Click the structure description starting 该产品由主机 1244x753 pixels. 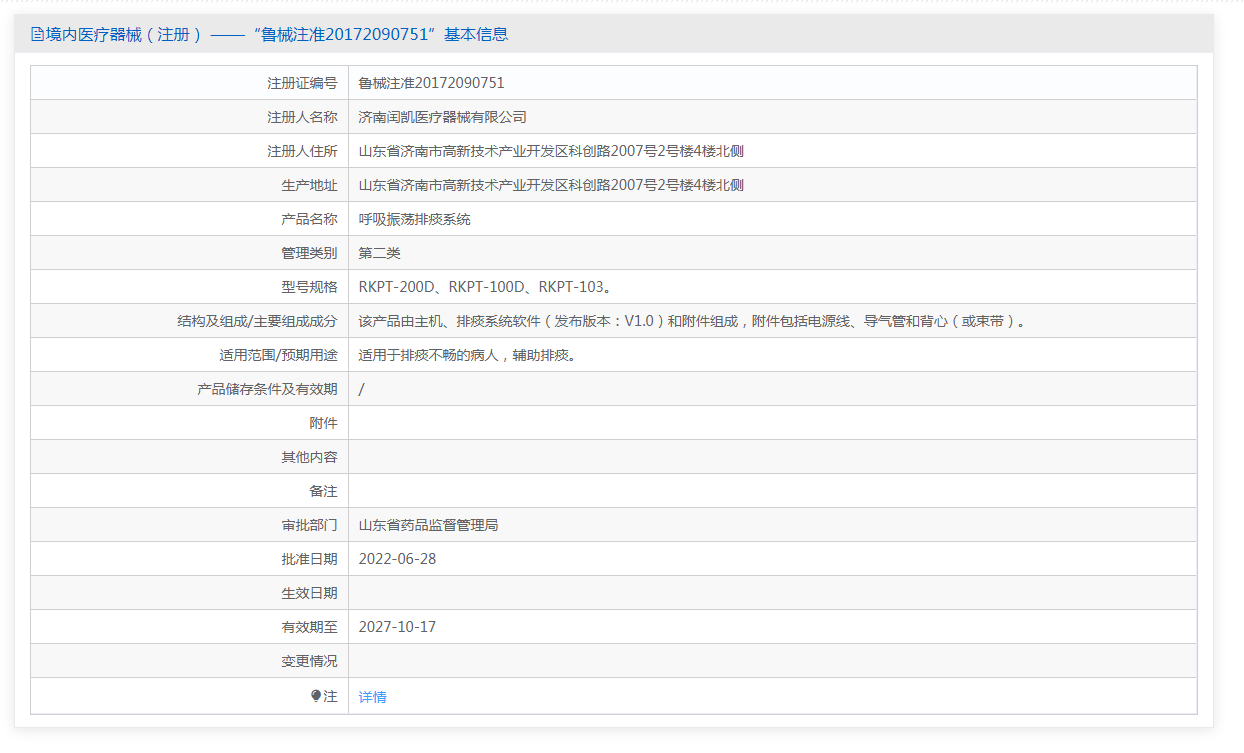click(x=693, y=321)
